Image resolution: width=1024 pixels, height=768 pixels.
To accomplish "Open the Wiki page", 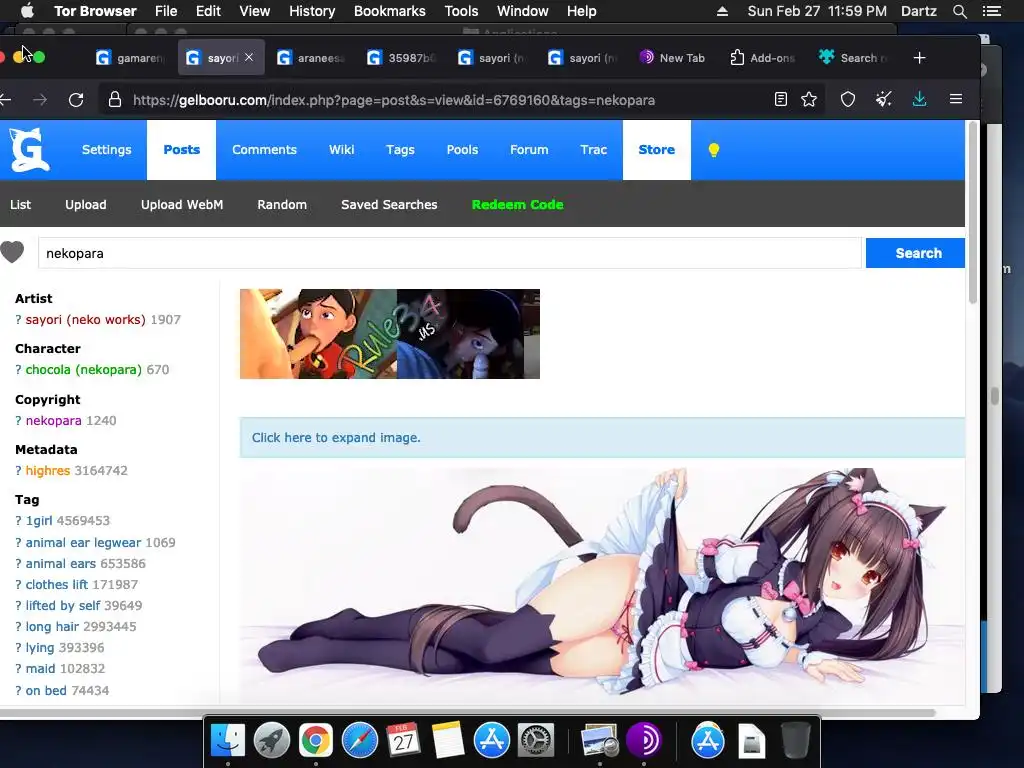I will pyautogui.click(x=342, y=150).
